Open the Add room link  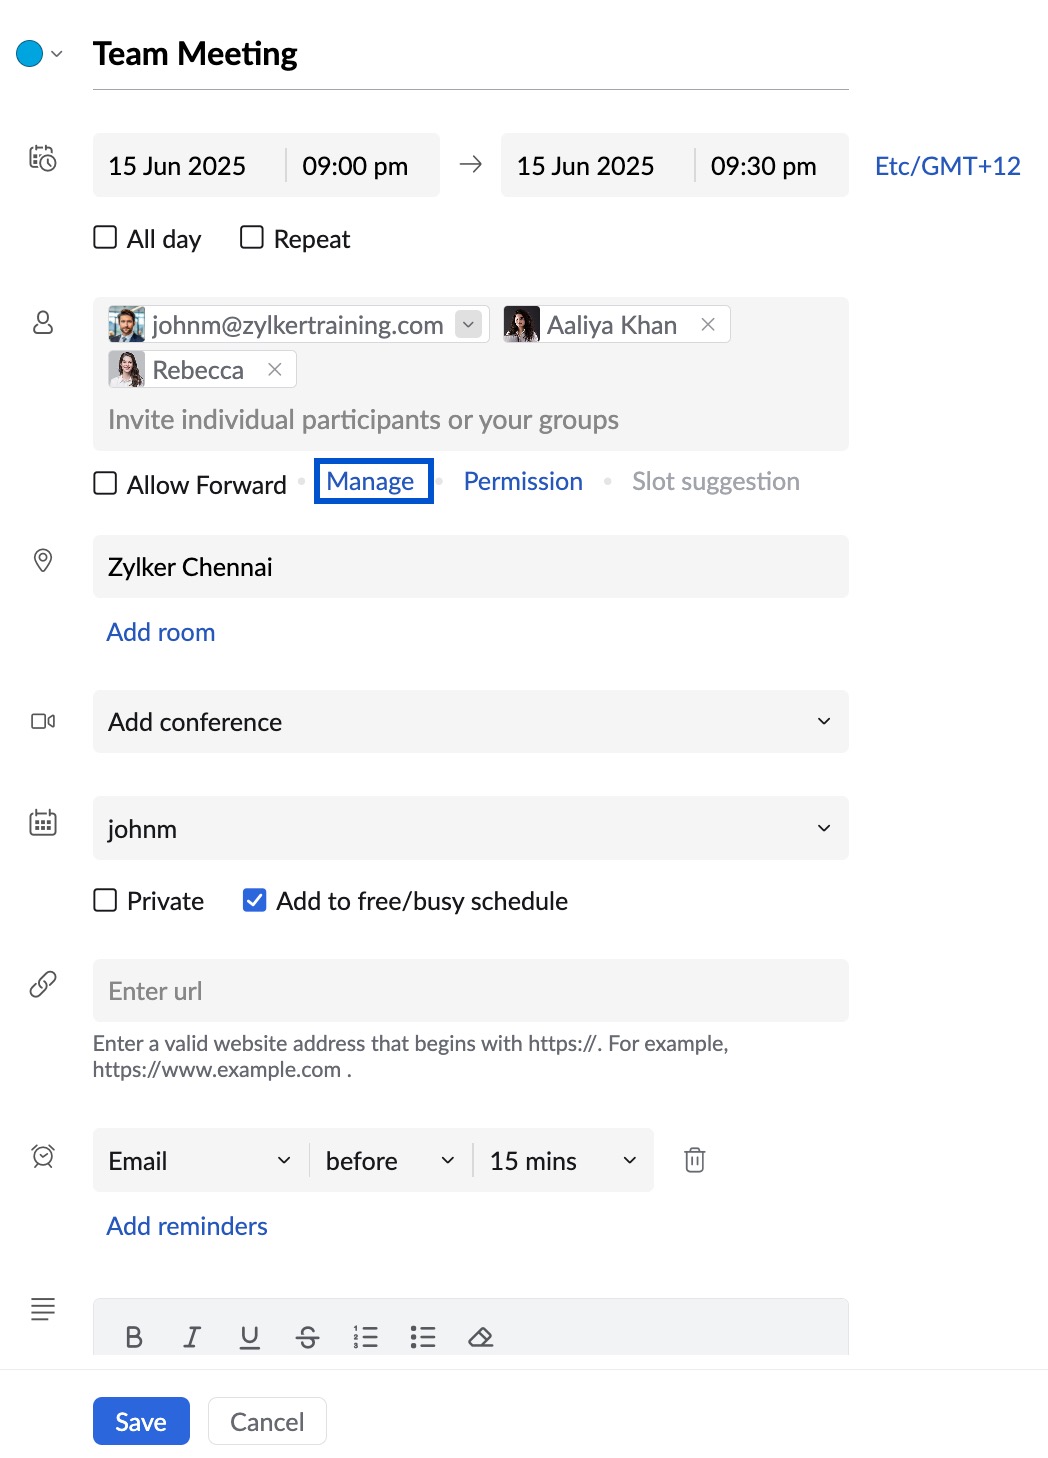tap(160, 632)
